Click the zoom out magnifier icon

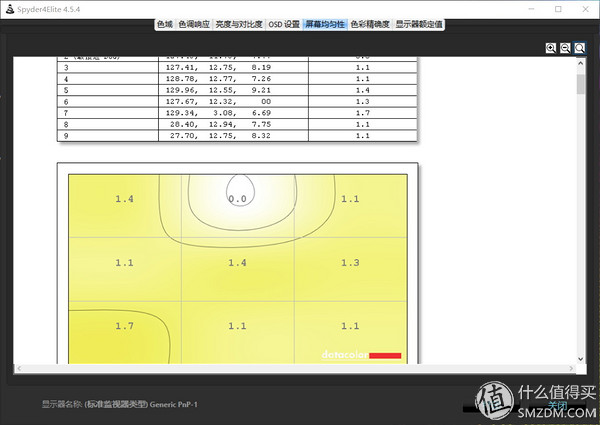(565, 48)
